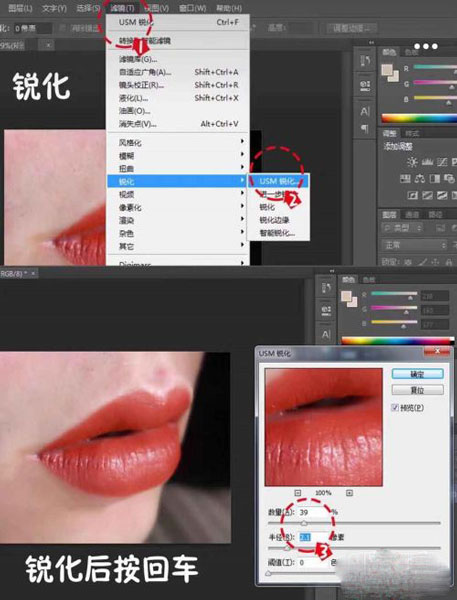The height and width of the screenshot is (600, 457).
Task: Expand the 模糊 submenu
Action: click(178, 156)
